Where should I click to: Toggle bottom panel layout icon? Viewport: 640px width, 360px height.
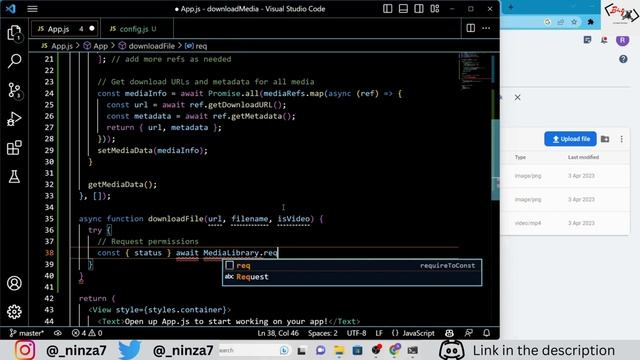coord(403,9)
